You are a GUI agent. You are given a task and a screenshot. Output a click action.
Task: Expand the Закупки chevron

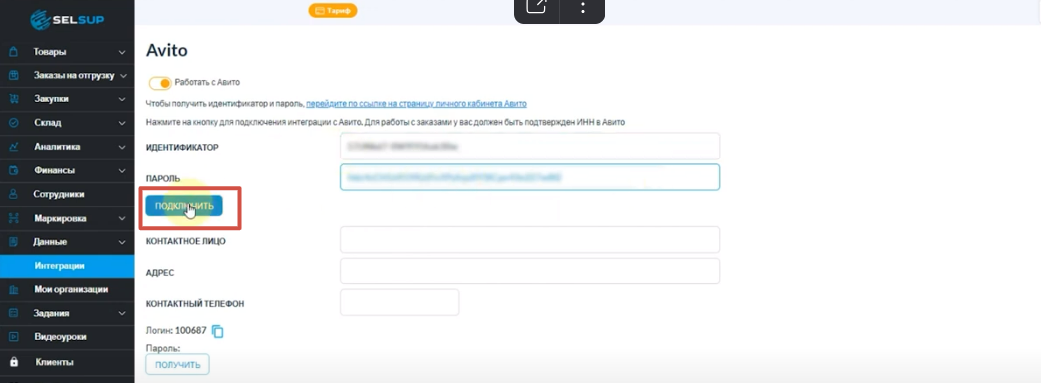click(x=121, y=99)
